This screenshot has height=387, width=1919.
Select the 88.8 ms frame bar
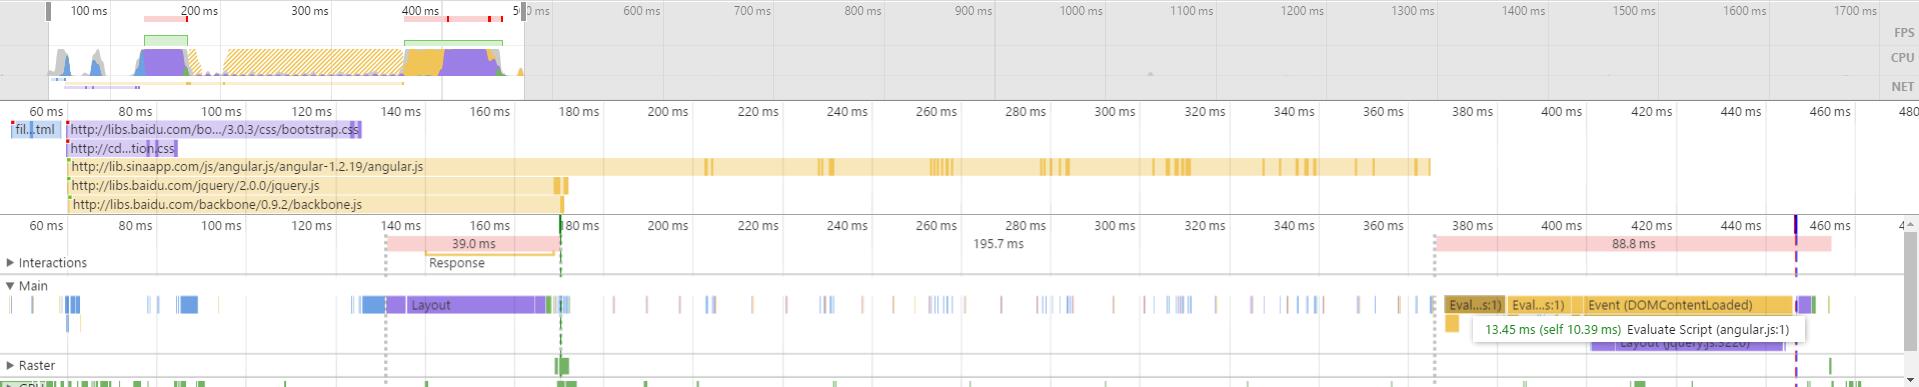pos(1633,244)
